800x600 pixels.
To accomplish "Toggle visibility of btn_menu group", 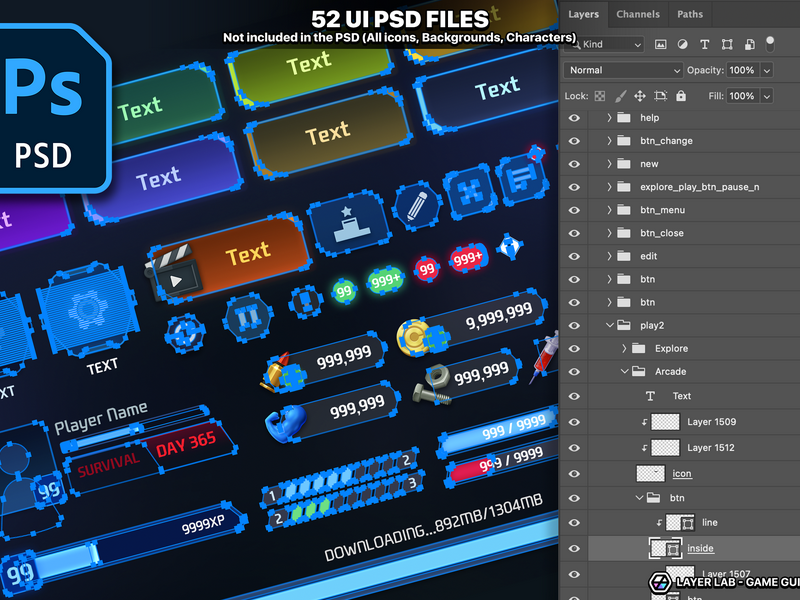I will tap(574, 210).
